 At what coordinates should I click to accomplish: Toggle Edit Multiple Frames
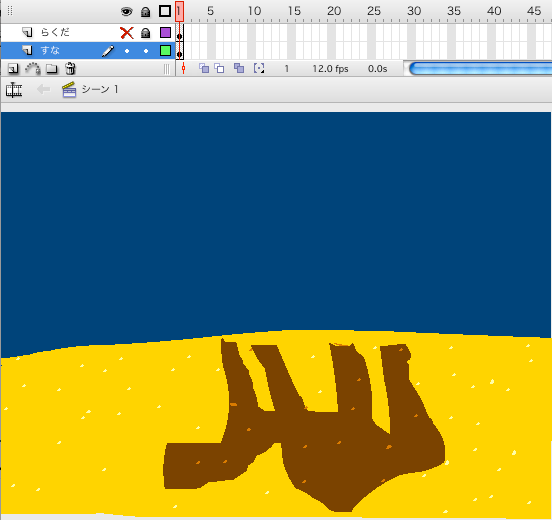[x=239, y=68]
